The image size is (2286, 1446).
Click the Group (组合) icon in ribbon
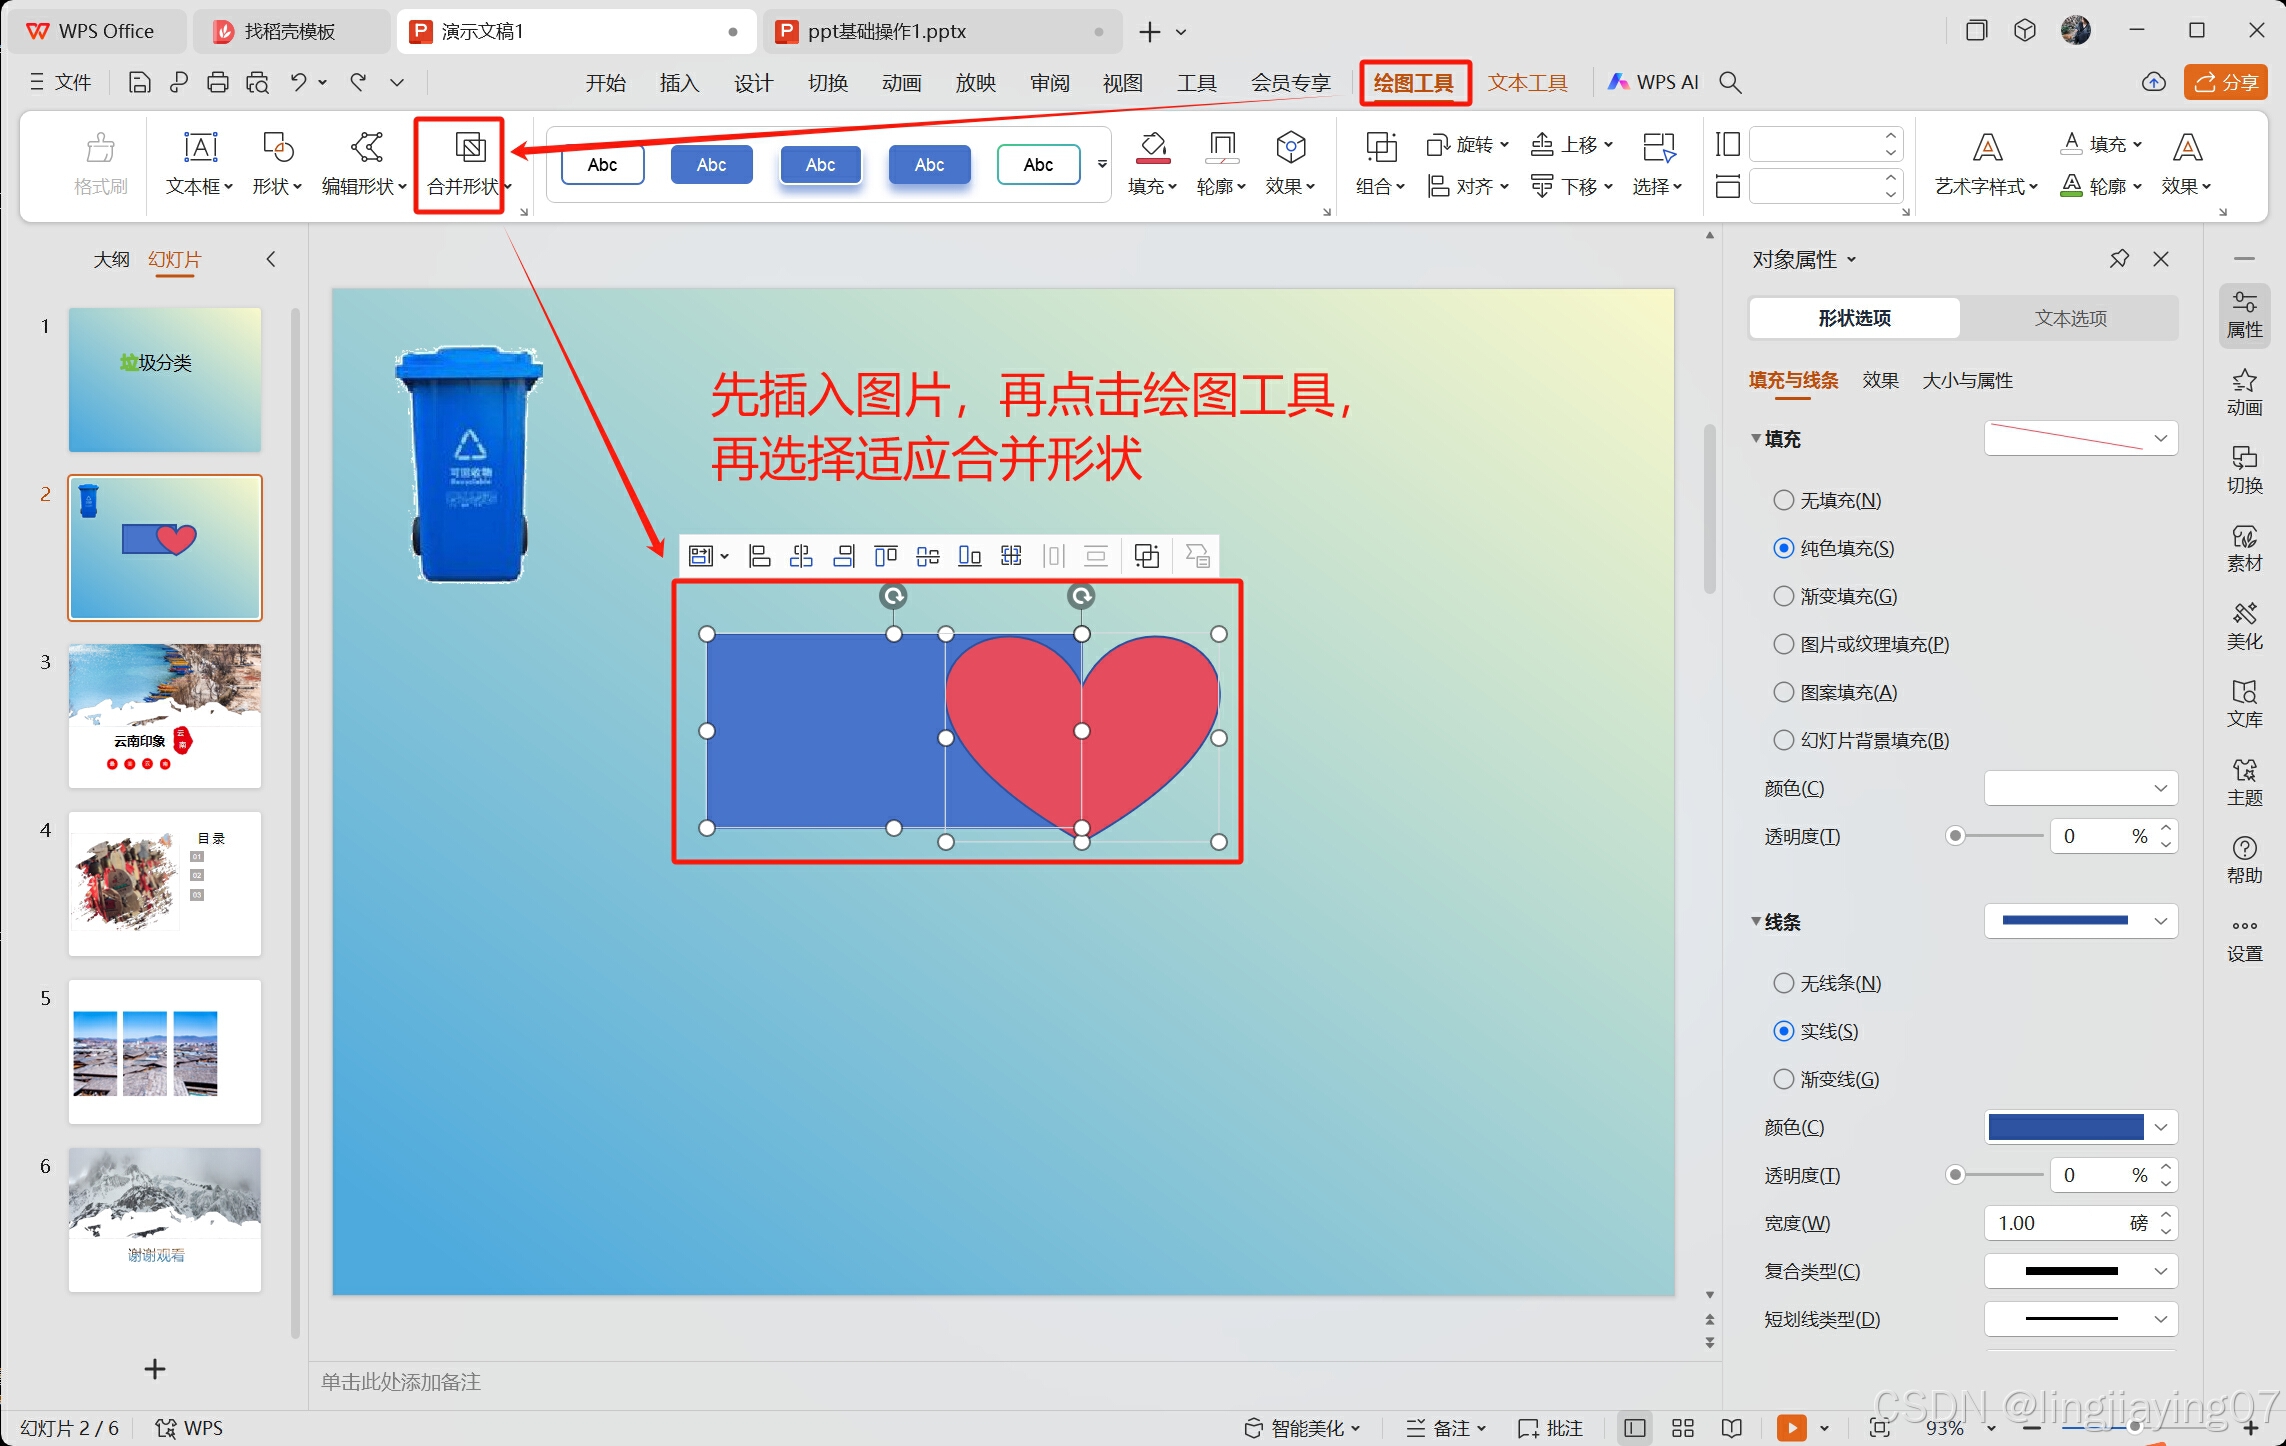tap(1381, 148)
